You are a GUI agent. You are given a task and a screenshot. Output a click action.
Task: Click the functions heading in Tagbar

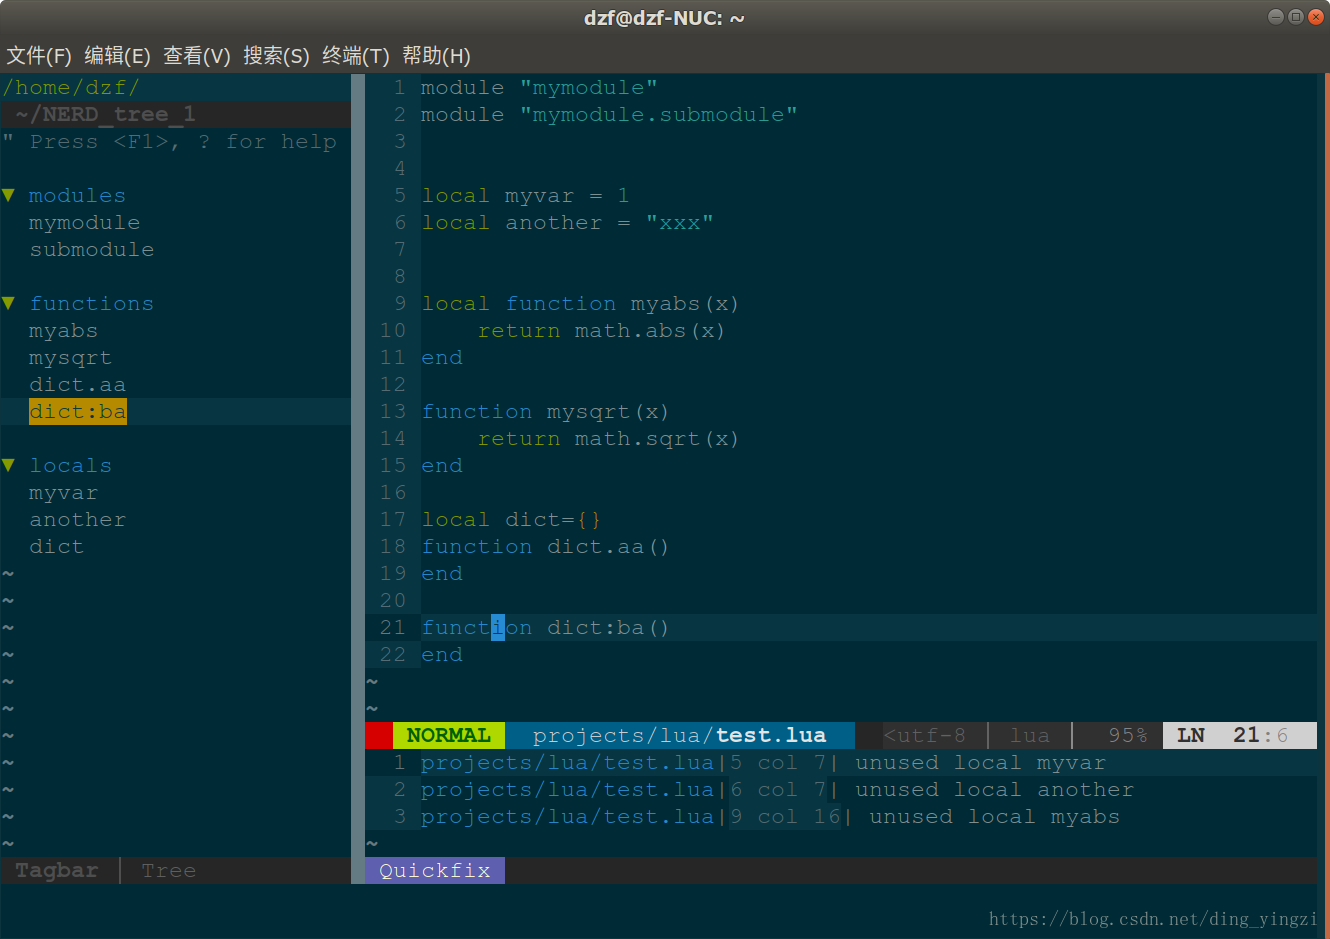91,304
